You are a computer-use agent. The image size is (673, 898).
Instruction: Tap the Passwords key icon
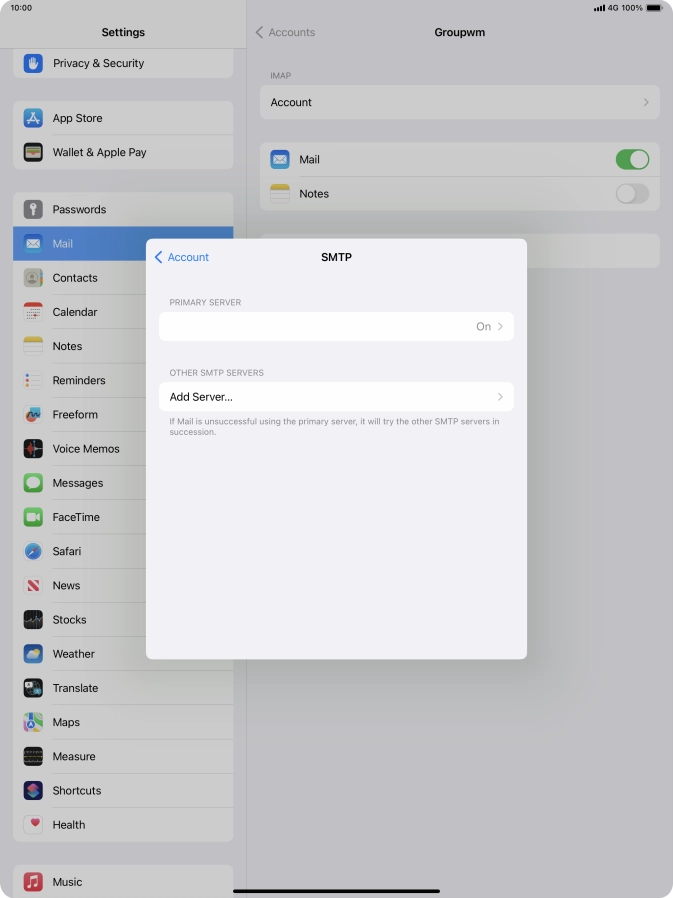pos(33,209)
